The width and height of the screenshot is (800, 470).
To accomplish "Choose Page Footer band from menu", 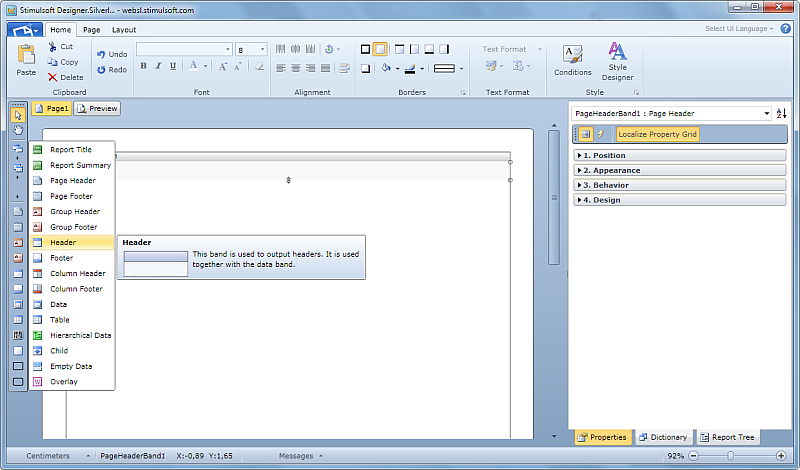I will pyautogui.click(x=72, y=196).
